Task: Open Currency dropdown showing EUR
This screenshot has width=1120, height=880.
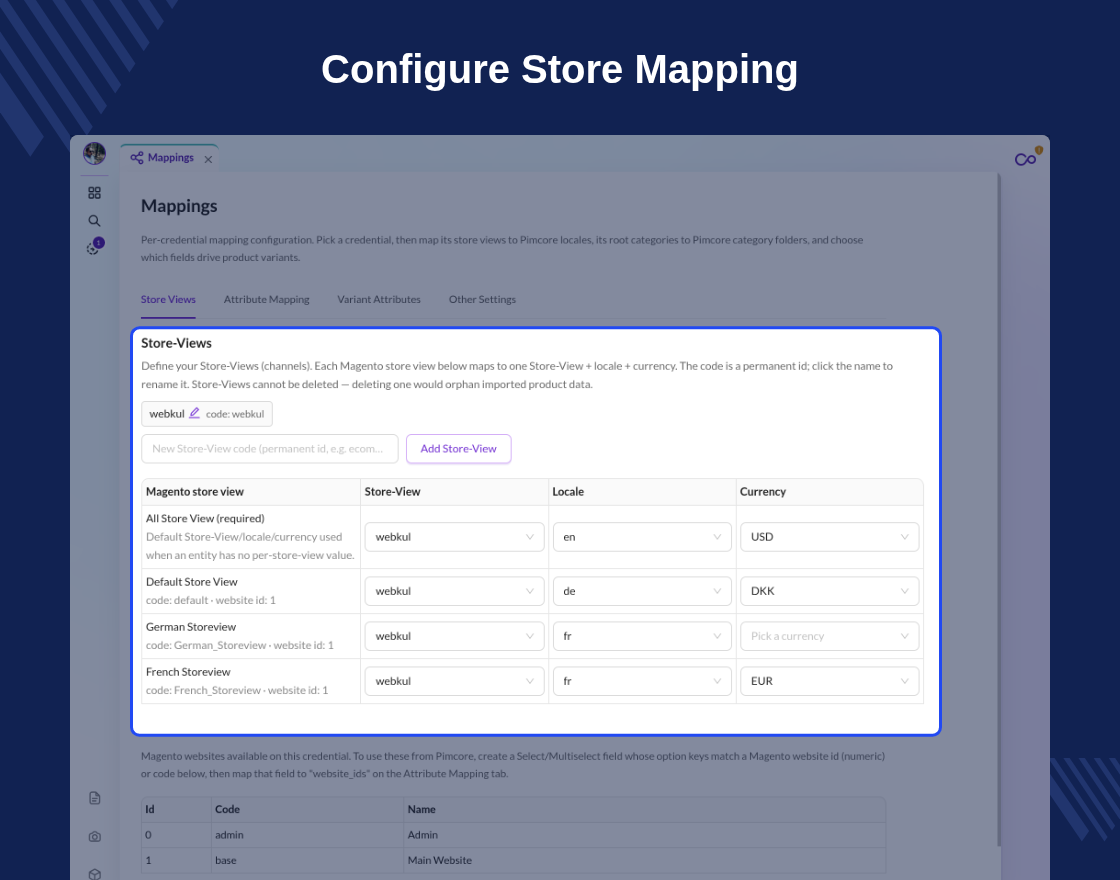Action: click(829, 681)
